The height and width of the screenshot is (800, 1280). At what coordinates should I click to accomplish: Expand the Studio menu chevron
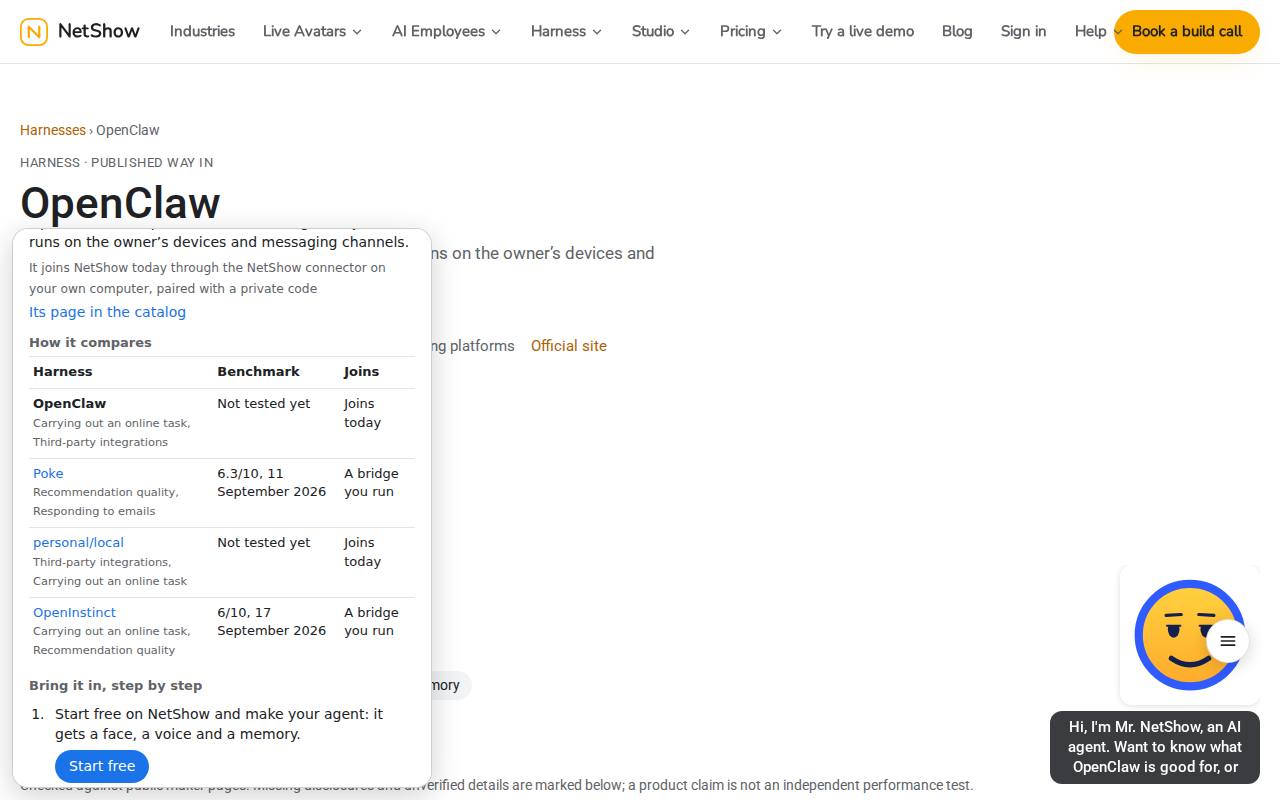pyautogui.click(x=685, y=31)
